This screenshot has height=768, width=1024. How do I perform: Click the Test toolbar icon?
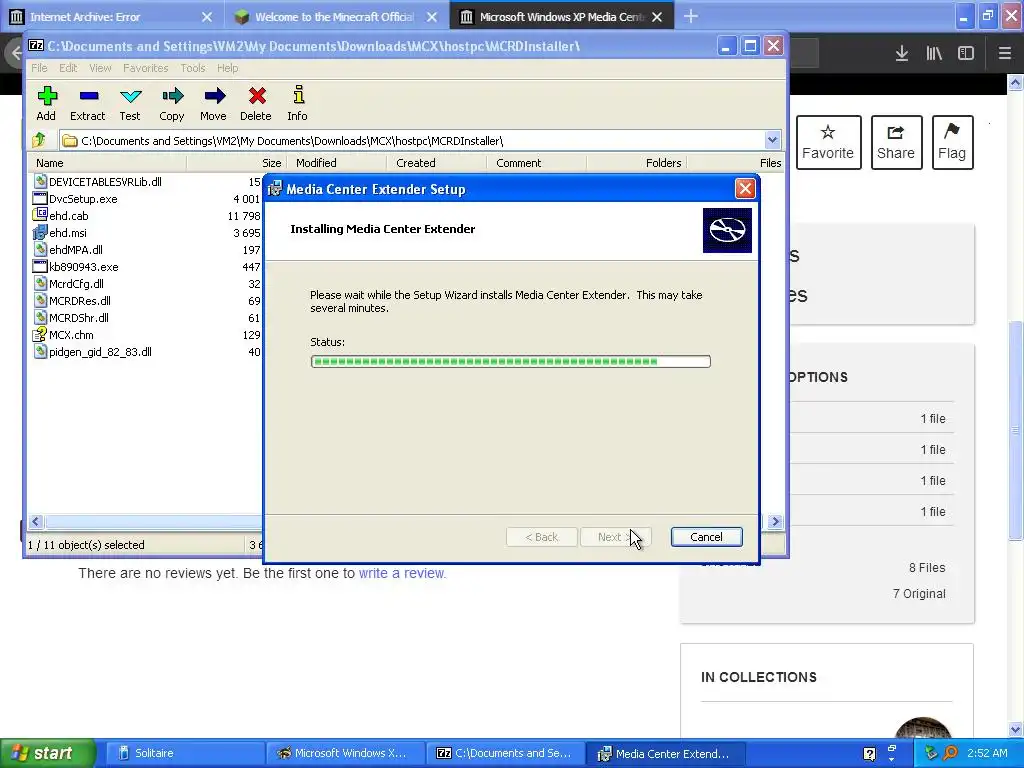click(130, 104)
